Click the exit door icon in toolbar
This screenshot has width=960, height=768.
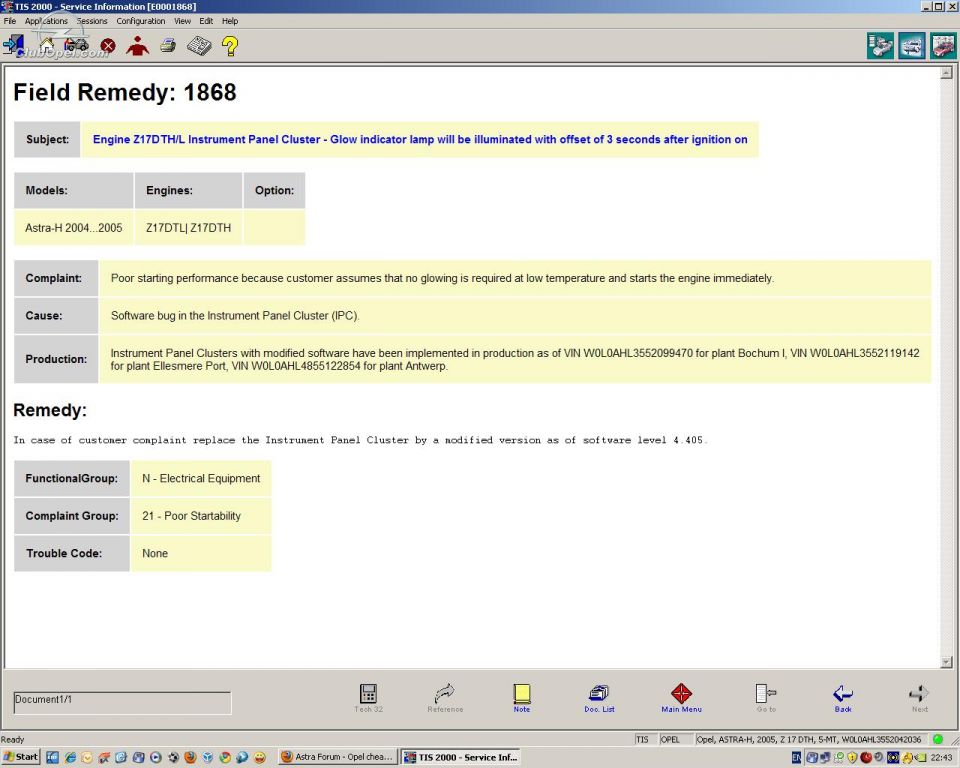click(13, 46)
